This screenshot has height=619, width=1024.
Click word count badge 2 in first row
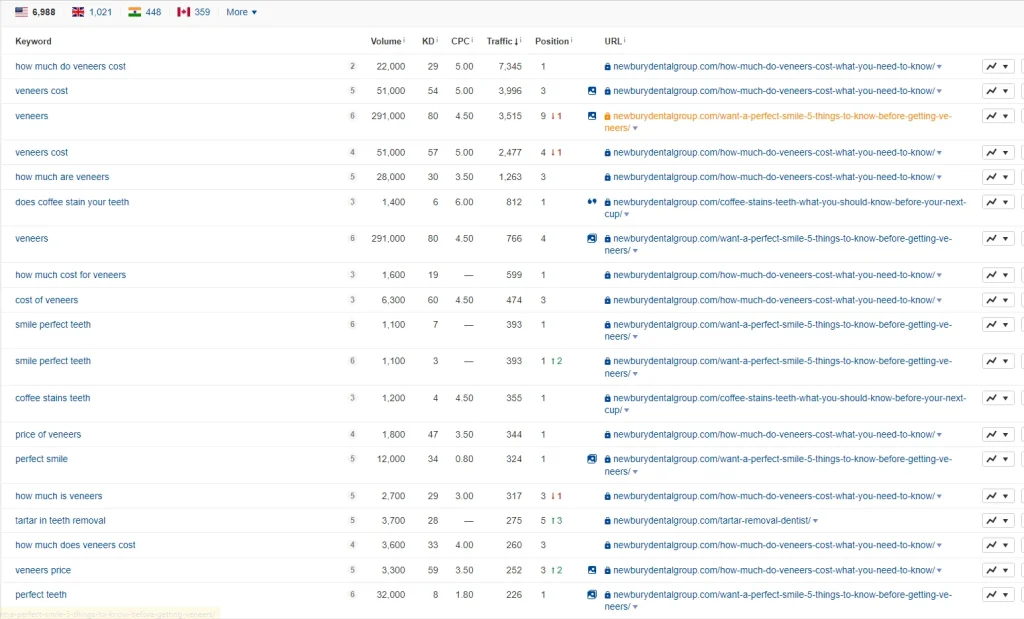pyautogui.click(x=352, y=66)
